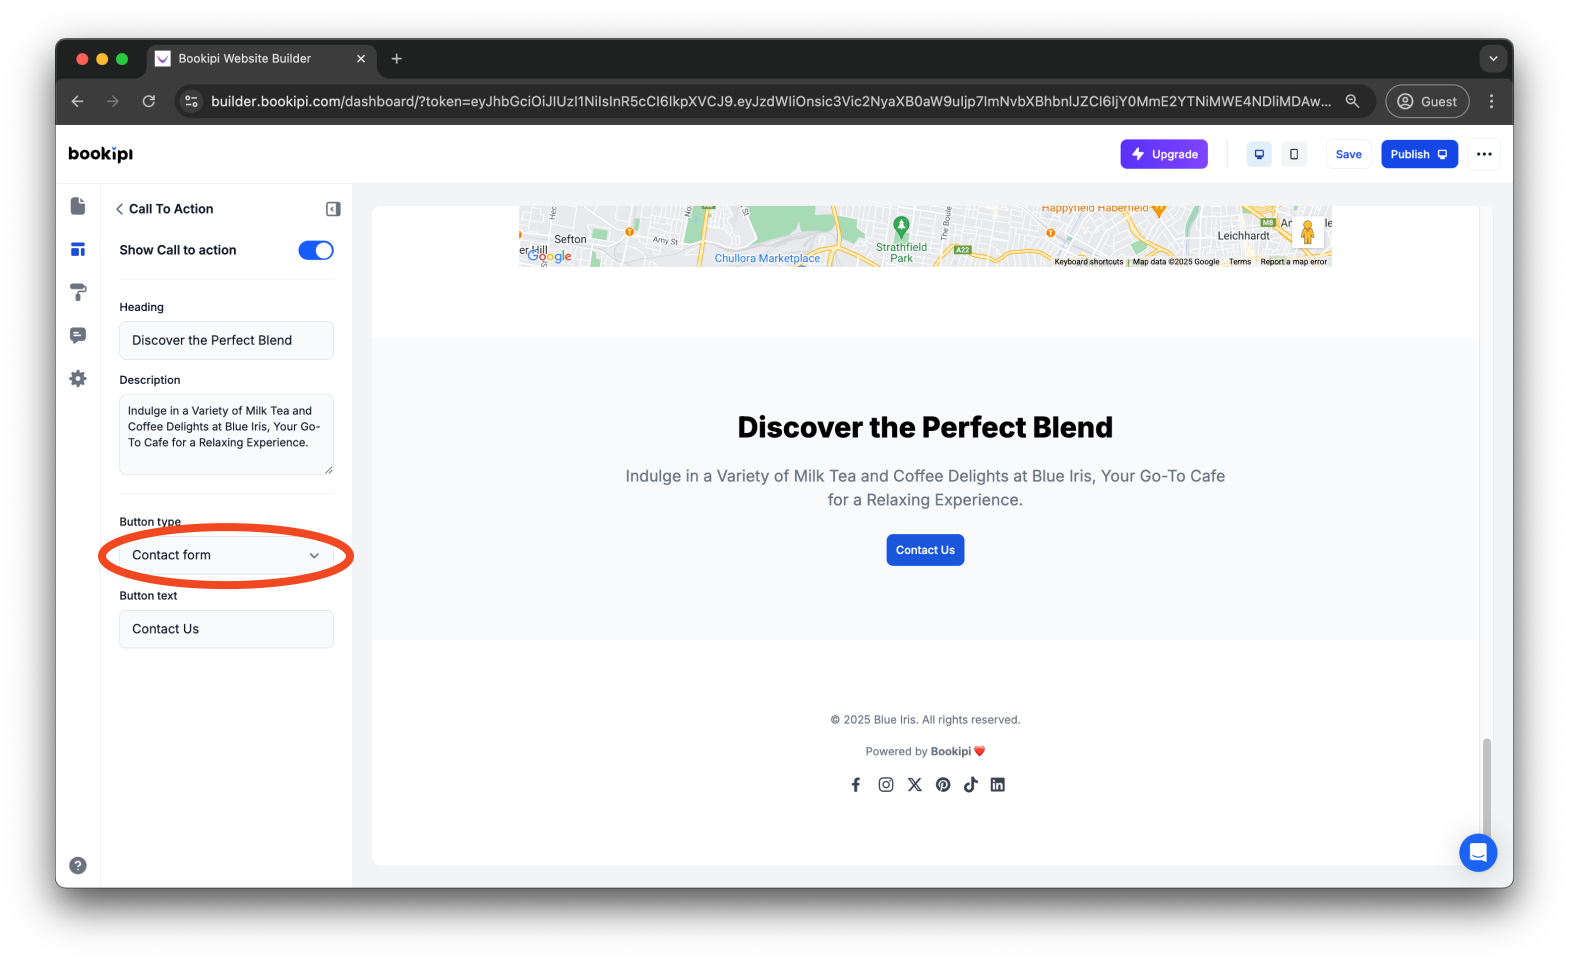1569x961 pixels.
Task: Click the browser address bar URL
Action: click(771, 101)
